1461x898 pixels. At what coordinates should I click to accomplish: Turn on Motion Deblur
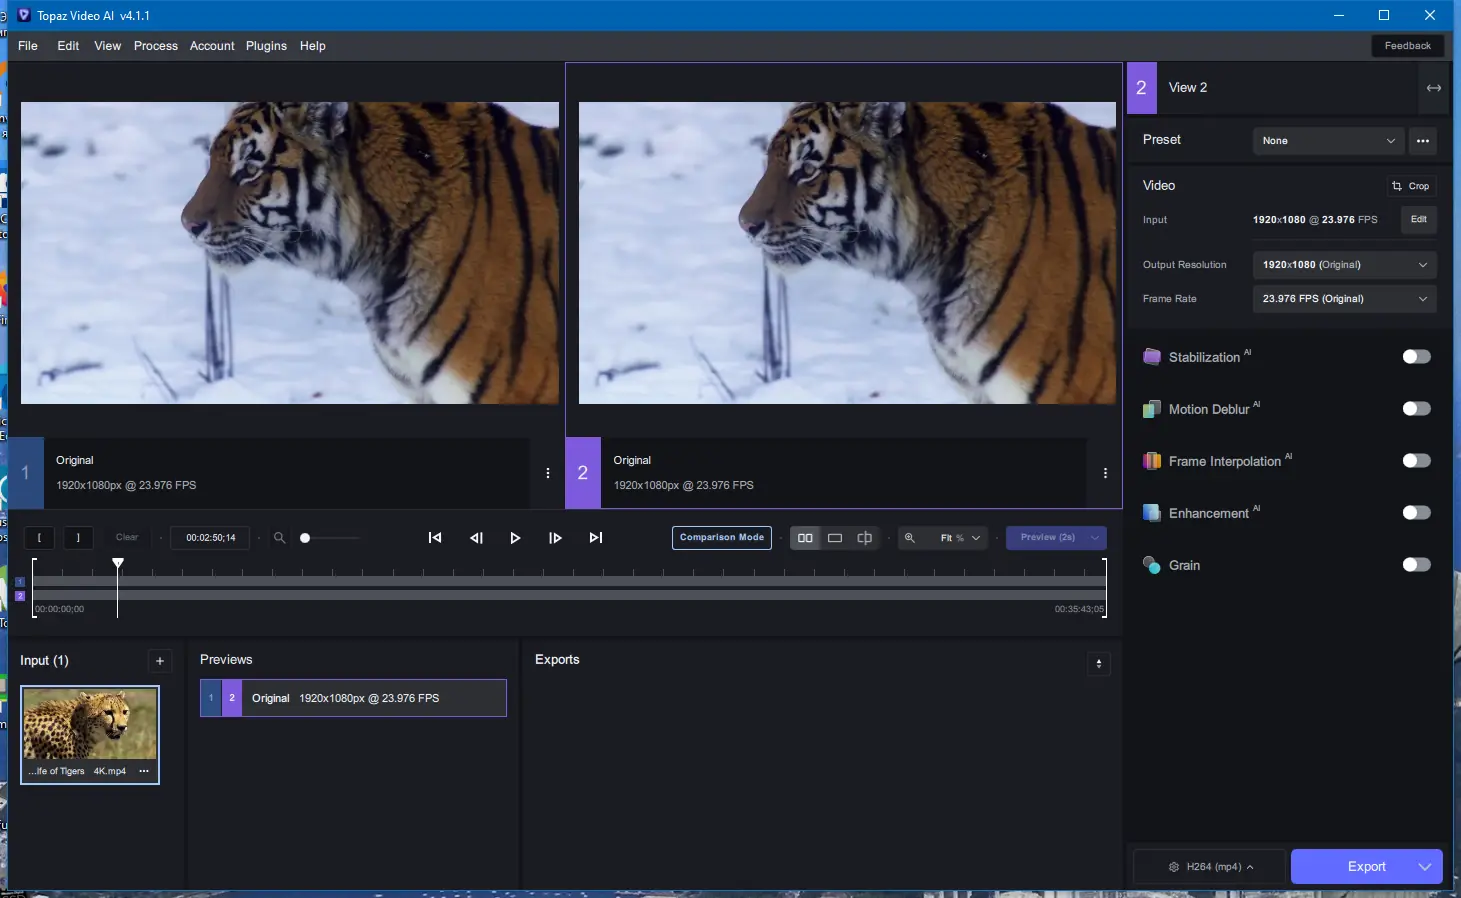1416,409
